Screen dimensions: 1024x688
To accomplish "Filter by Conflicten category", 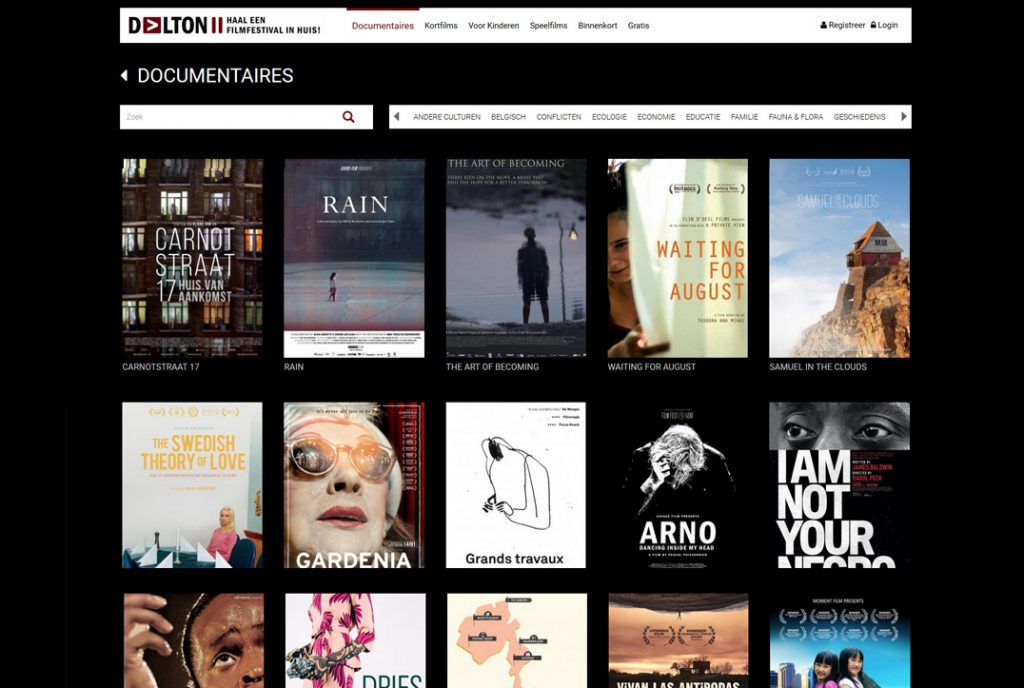I will pos(558,117).
